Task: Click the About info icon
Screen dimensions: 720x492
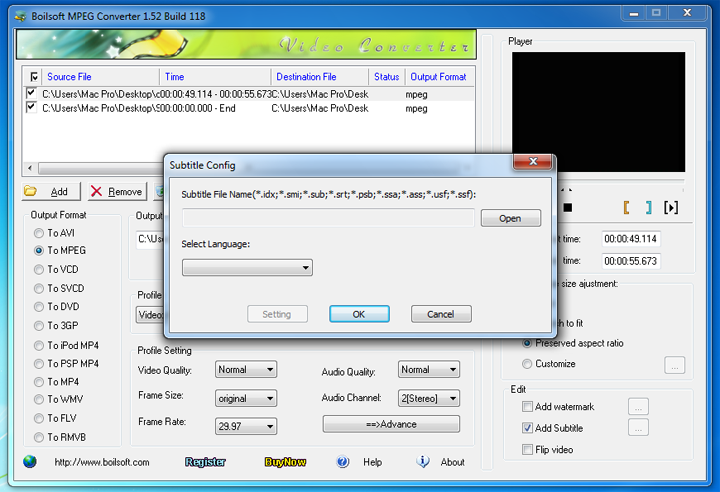Action: (x=423, y=462)
